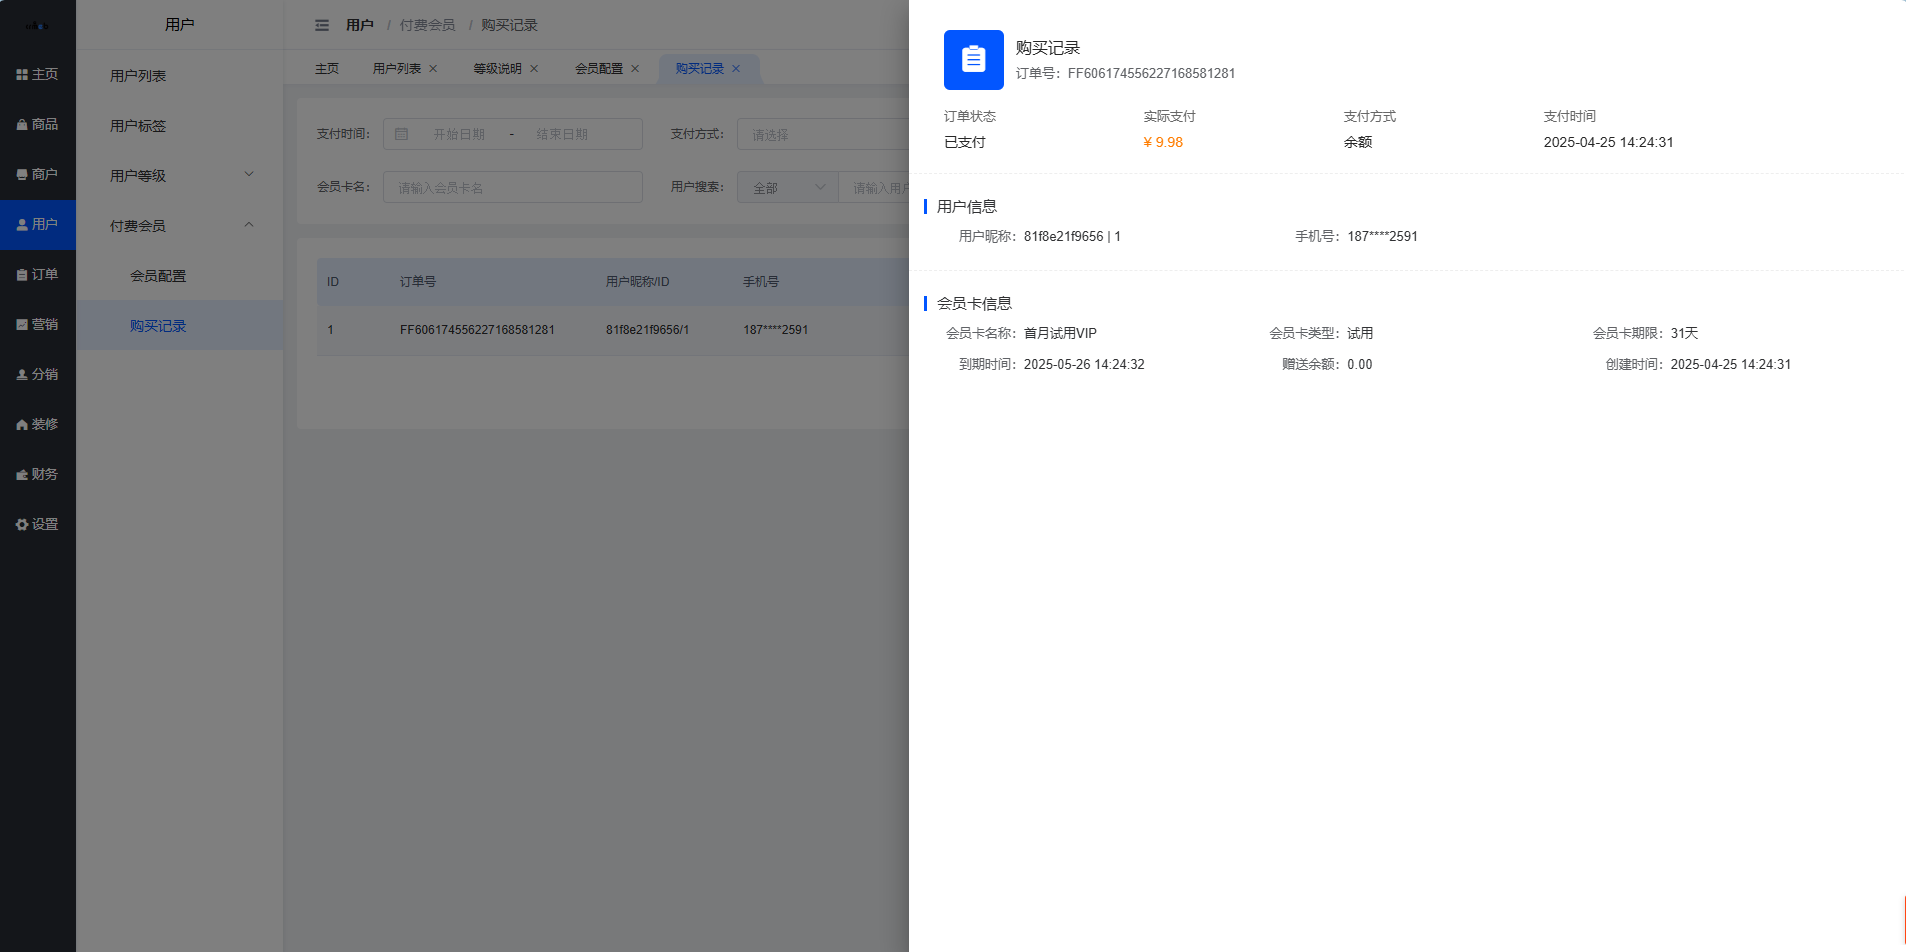Click the calendar icon in 支付时间 filter

click(x=402, y=133)
